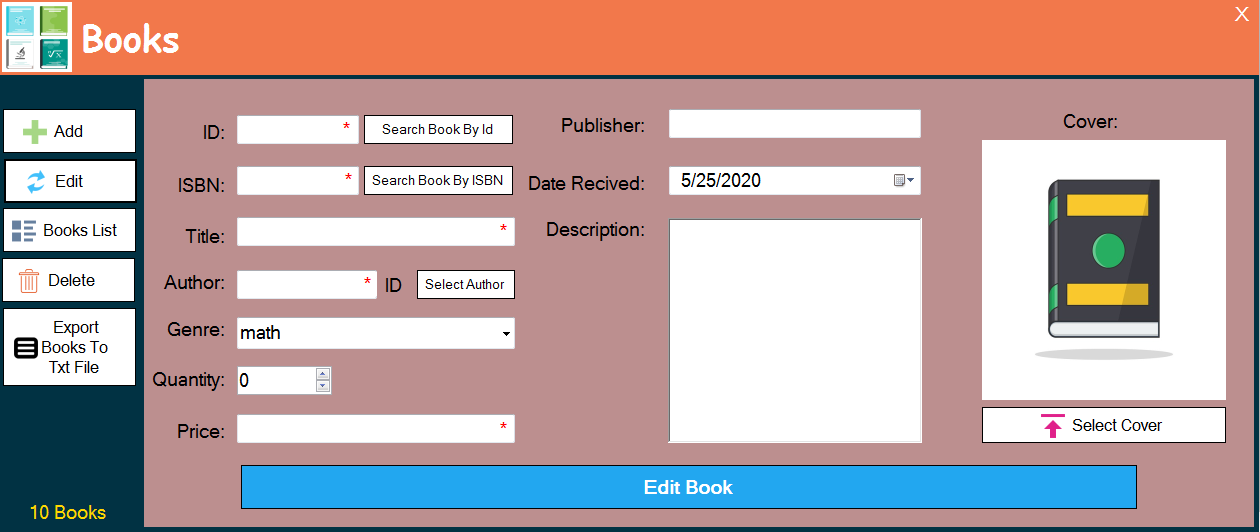Viewport: 1260px width, 532px height.
Task: Click the green plus Add icon
Action: 35,131
